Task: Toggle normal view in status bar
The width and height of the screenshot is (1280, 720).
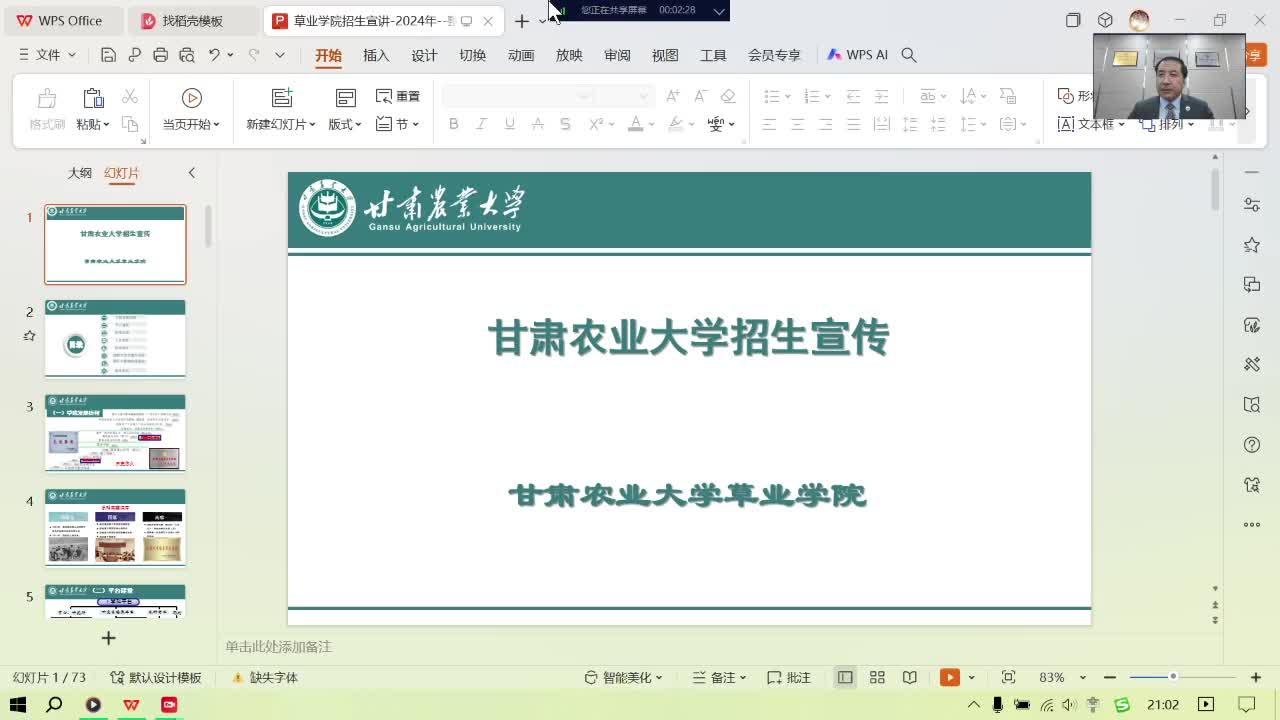Action: pyautogui.click(x=845, y=677)
